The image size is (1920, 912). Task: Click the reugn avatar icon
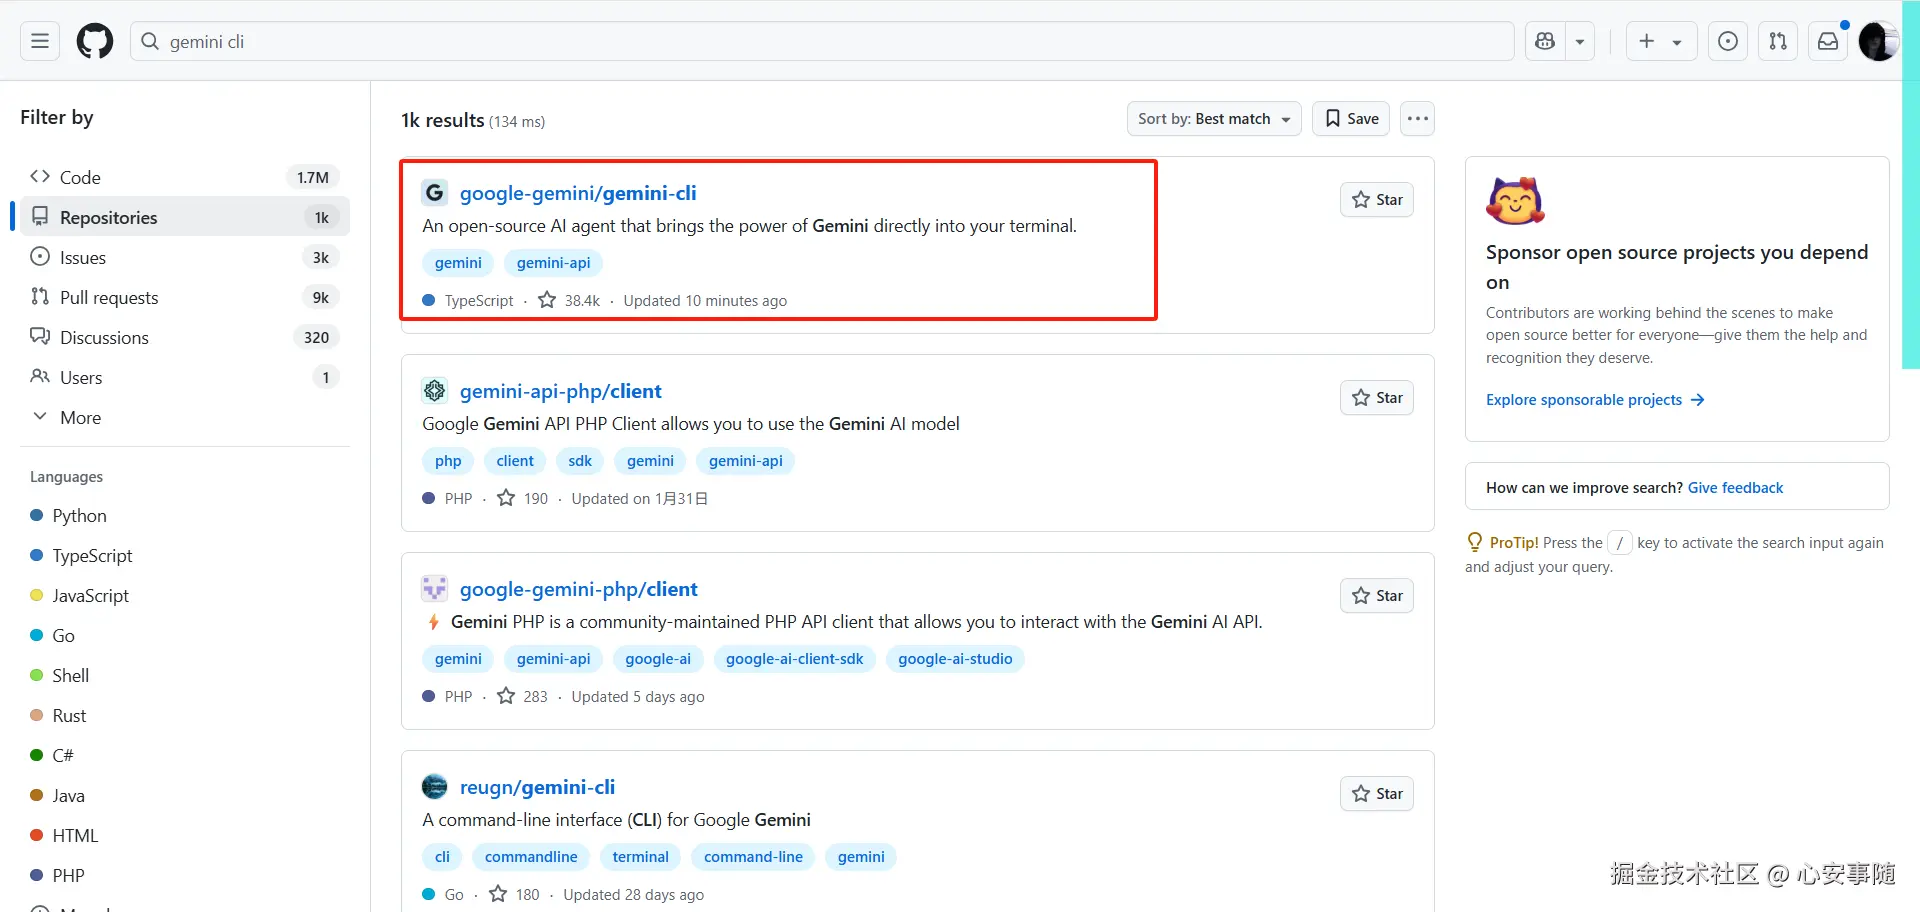coord(434,787)
